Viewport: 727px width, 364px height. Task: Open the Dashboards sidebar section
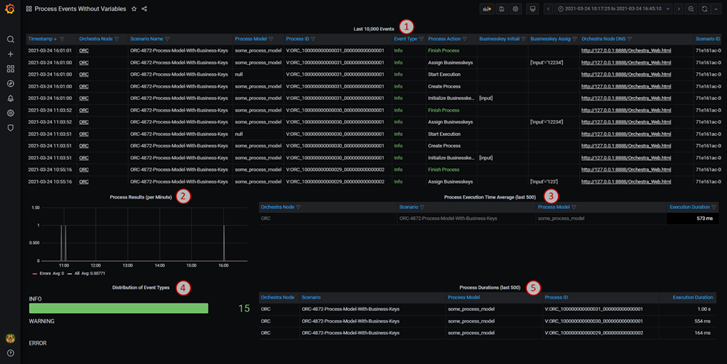pyautogui.click(x=10, y=69)
